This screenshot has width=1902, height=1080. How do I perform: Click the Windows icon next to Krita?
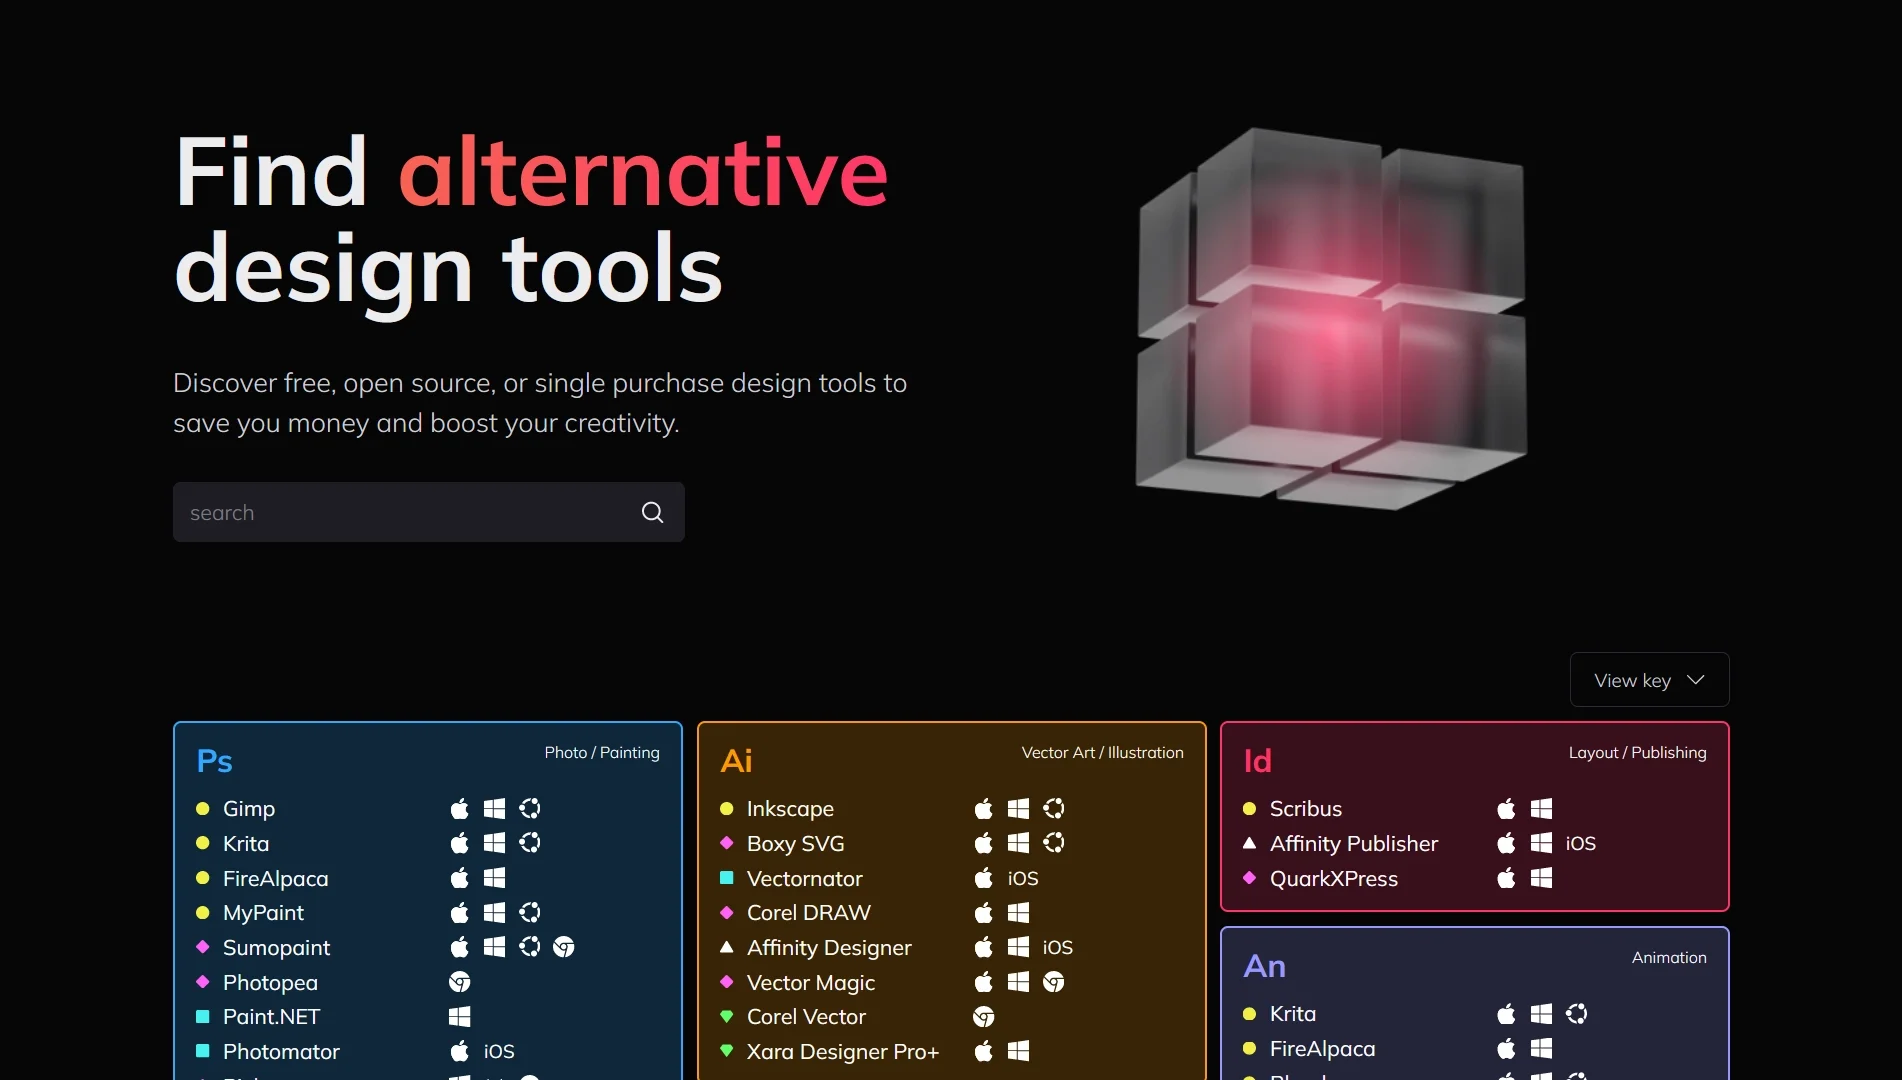pos(495,843)
